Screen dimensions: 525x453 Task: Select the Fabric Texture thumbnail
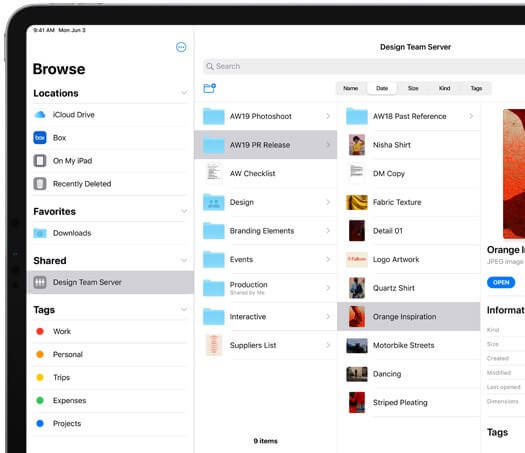[357, 202]
